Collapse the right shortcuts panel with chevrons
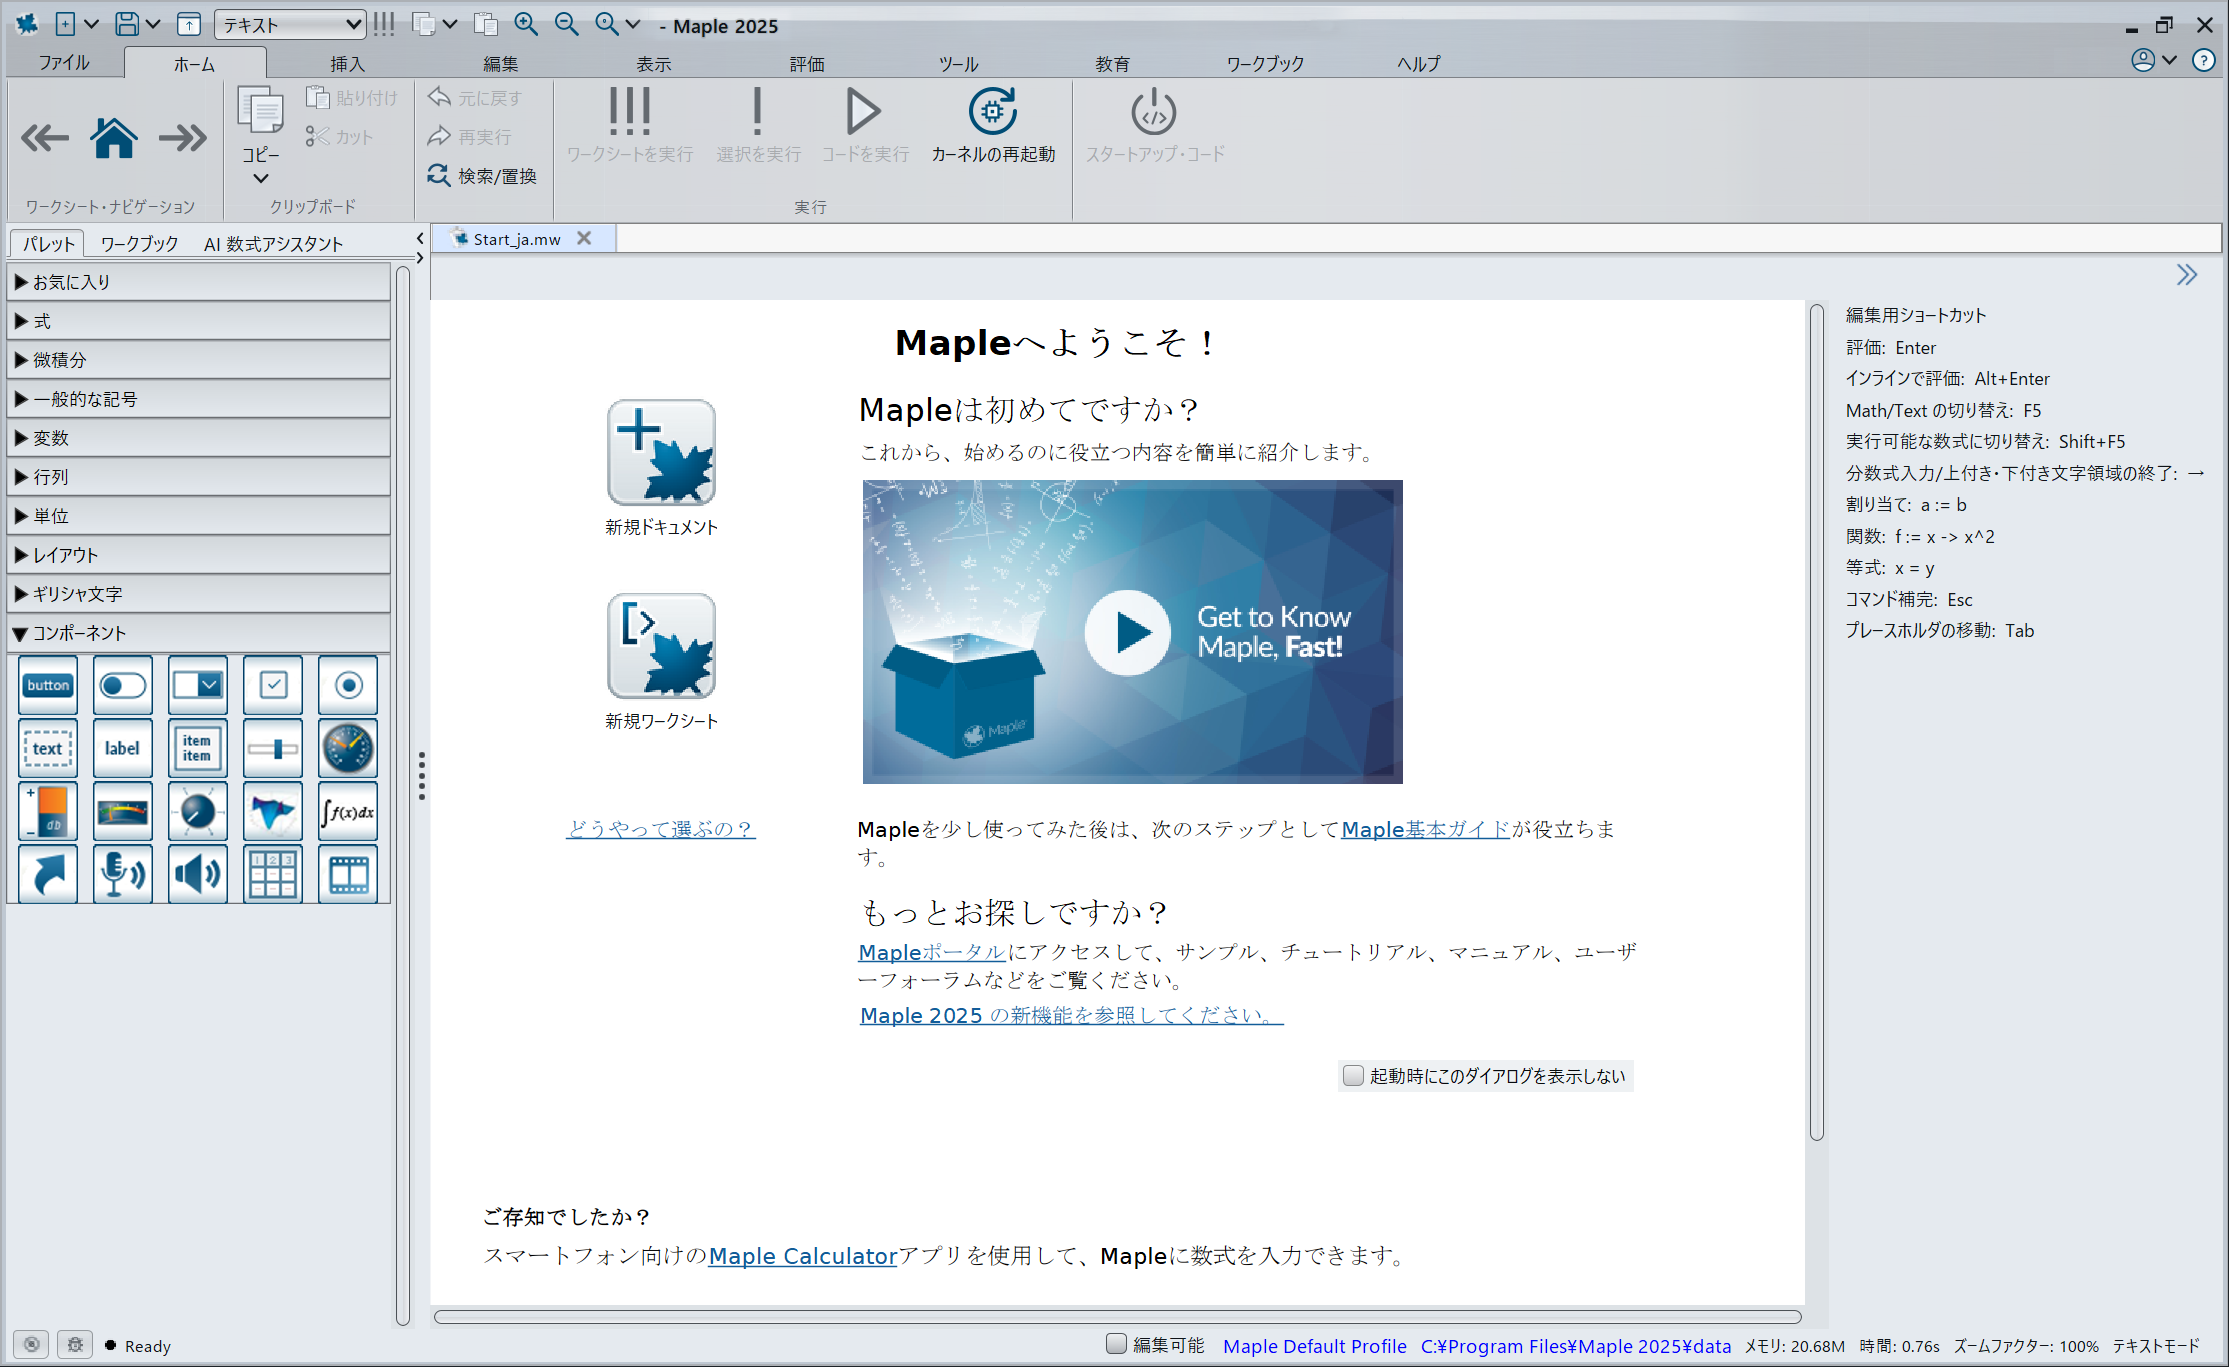Image resolution: width=2229 pixels, height=1367 pixels. (2186, 275)
